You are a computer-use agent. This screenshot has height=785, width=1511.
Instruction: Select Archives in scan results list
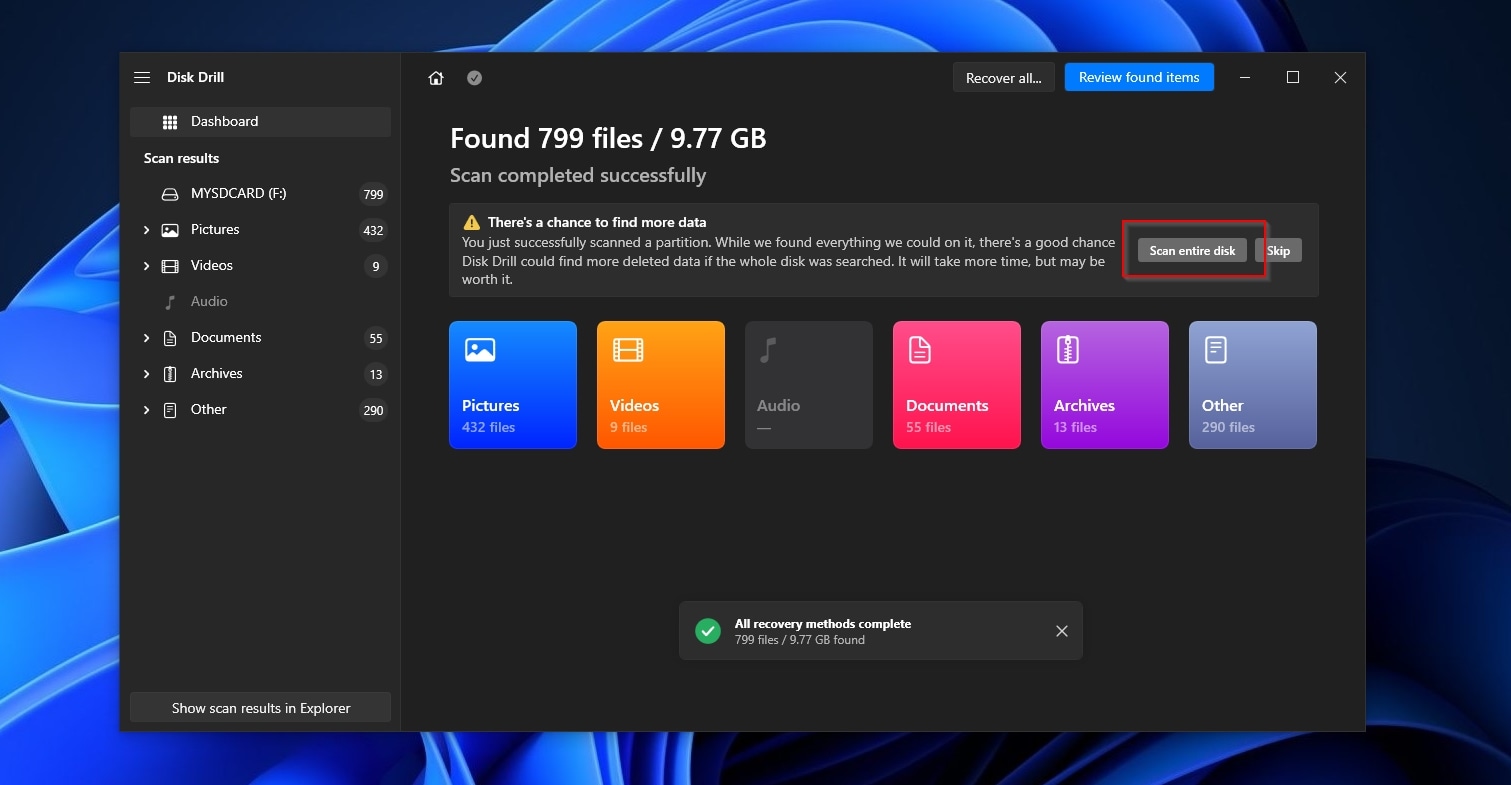(x=260, y=374)
